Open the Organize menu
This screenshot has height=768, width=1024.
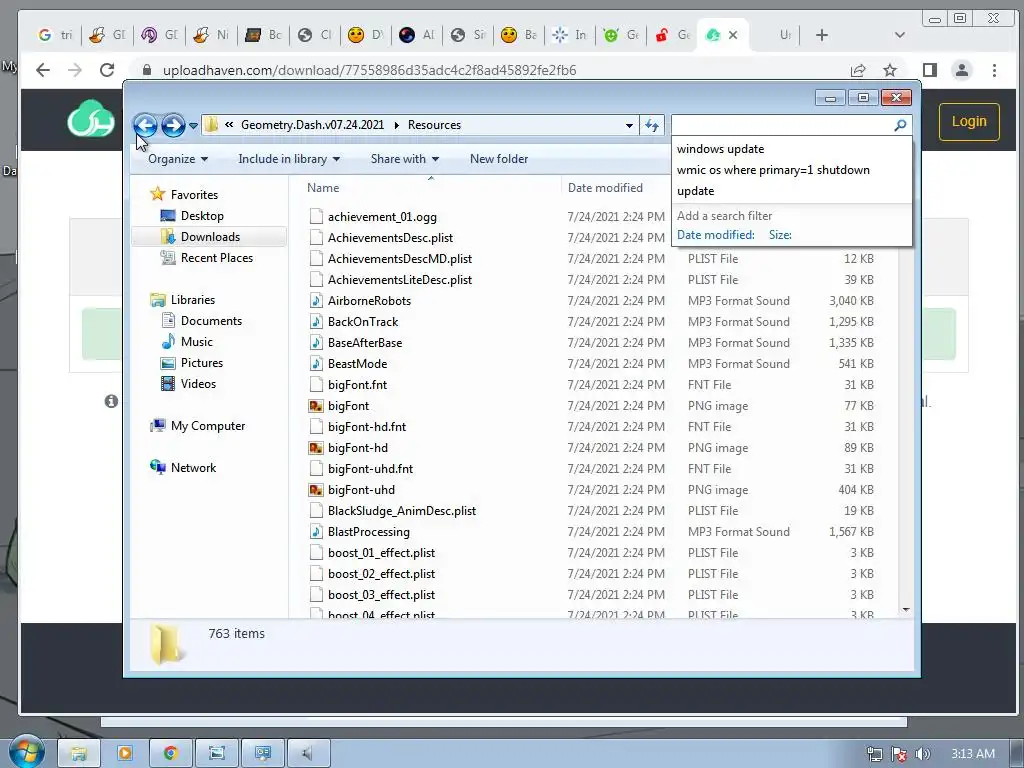pos(178,159)
